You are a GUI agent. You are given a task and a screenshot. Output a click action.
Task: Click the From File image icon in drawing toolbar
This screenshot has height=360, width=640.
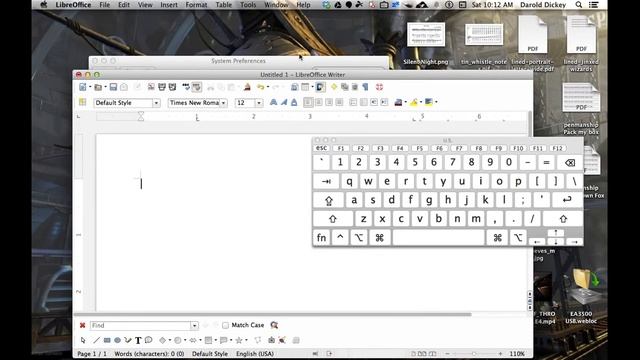(x=271, y=340)
